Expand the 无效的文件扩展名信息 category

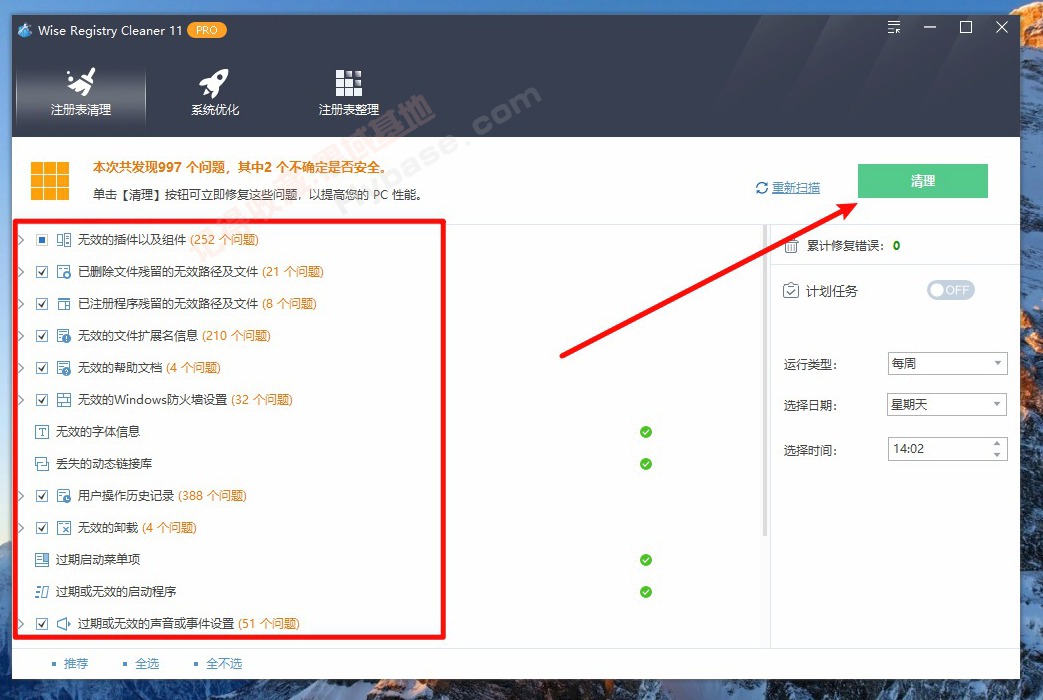[x=24, y=335]
